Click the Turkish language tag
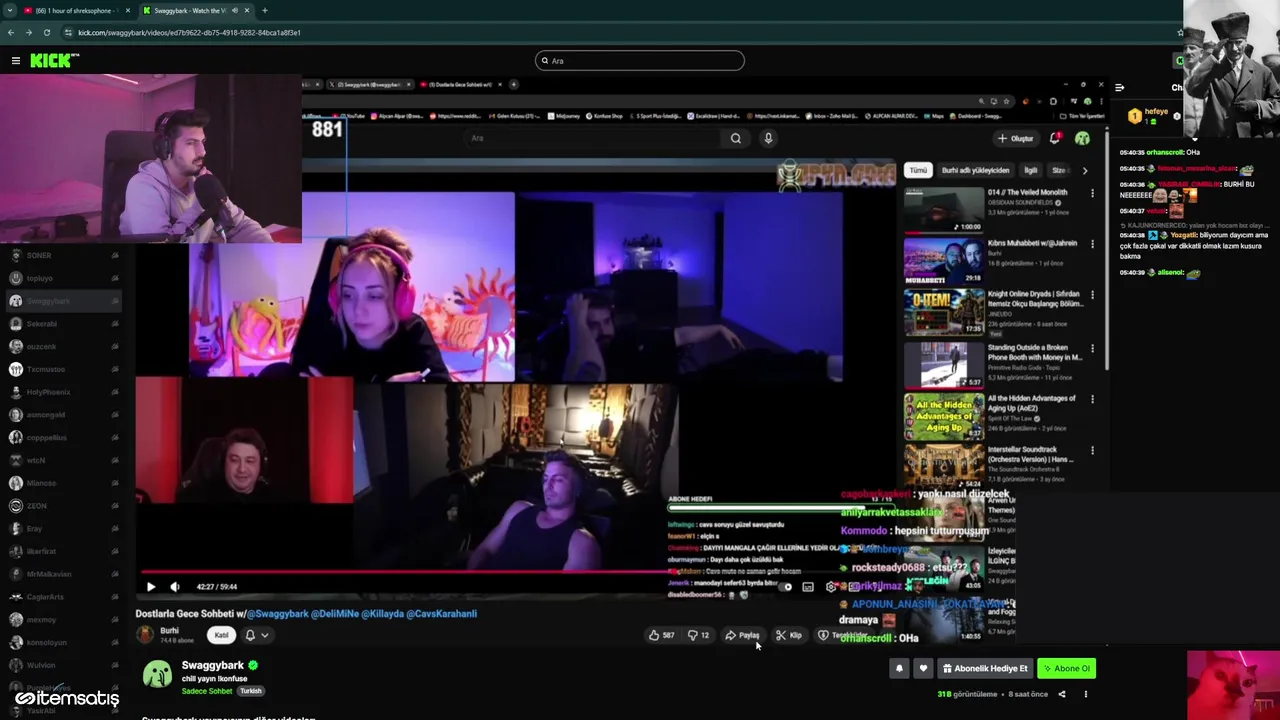The height and width of the screenshot is (720, 1280). pos(251,691)
